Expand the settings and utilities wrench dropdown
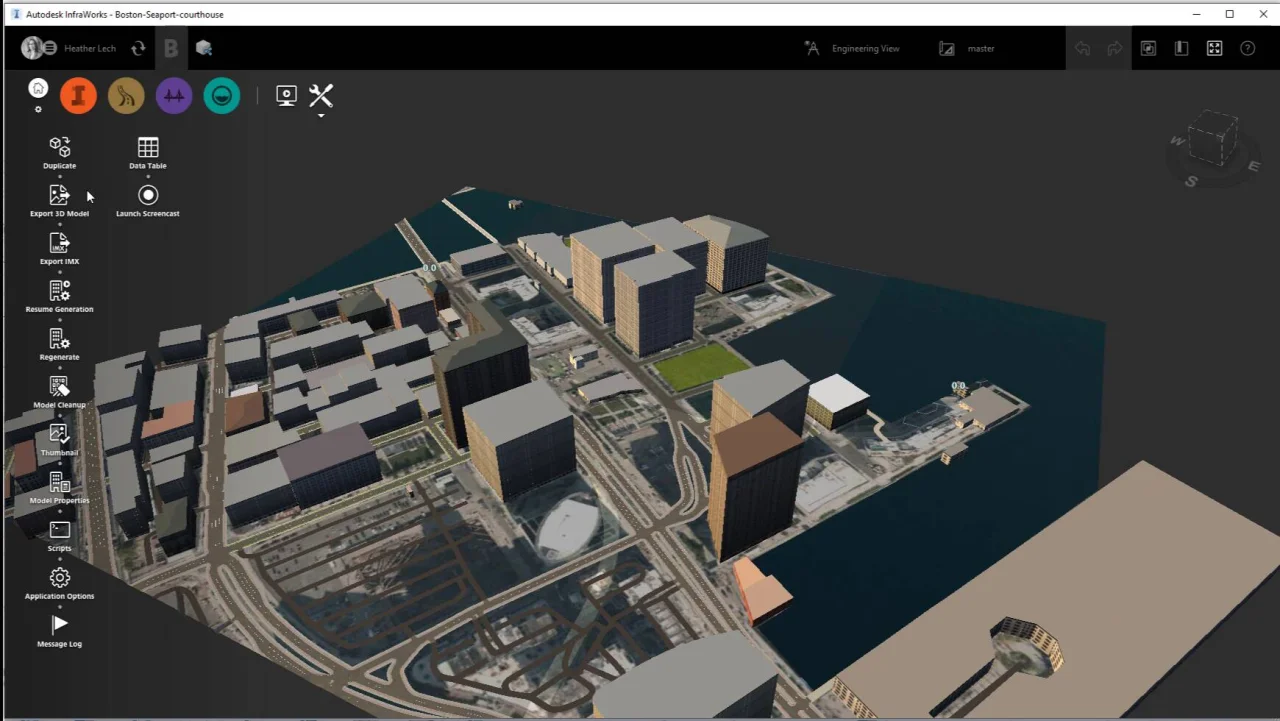This screenshot has height=721, width=1280. point(321,98)
